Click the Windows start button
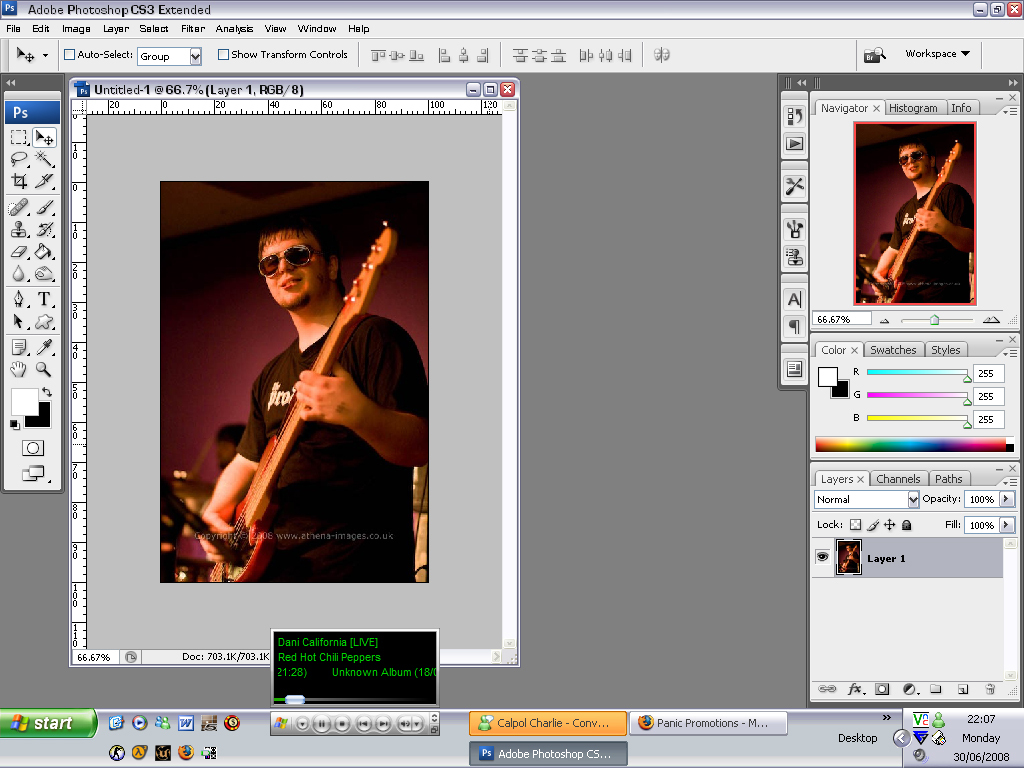 coord(47,723)
